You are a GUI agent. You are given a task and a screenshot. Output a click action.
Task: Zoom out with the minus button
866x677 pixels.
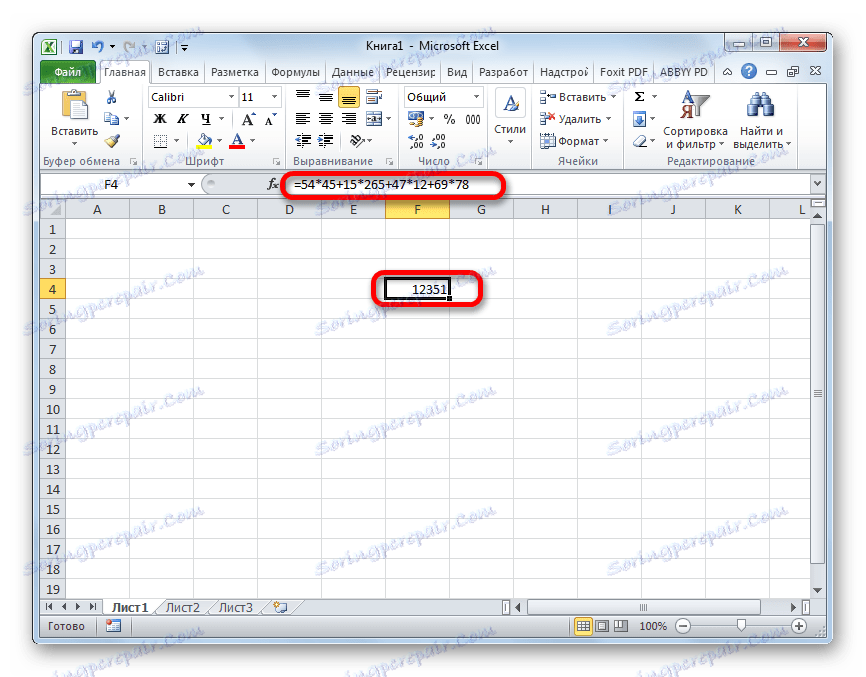coord(683,626)
